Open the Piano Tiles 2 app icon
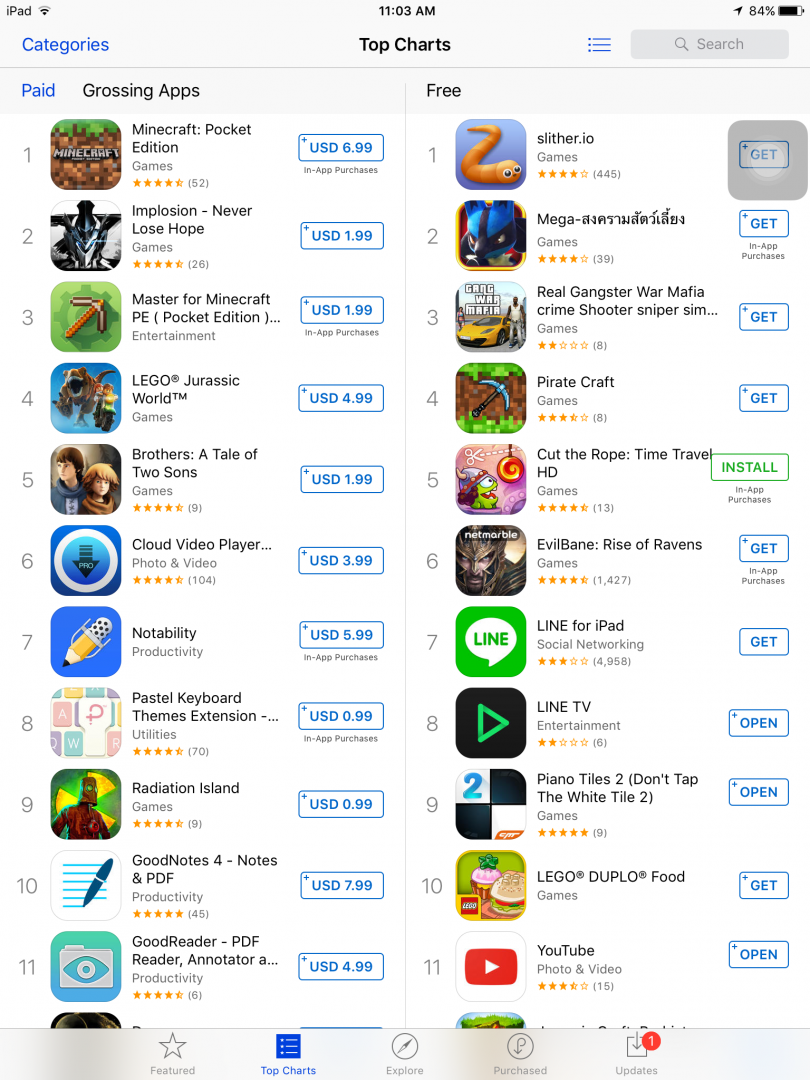The height and width of the screenshot is (1080, 810). pyautogui.click(x=491, y=804)
